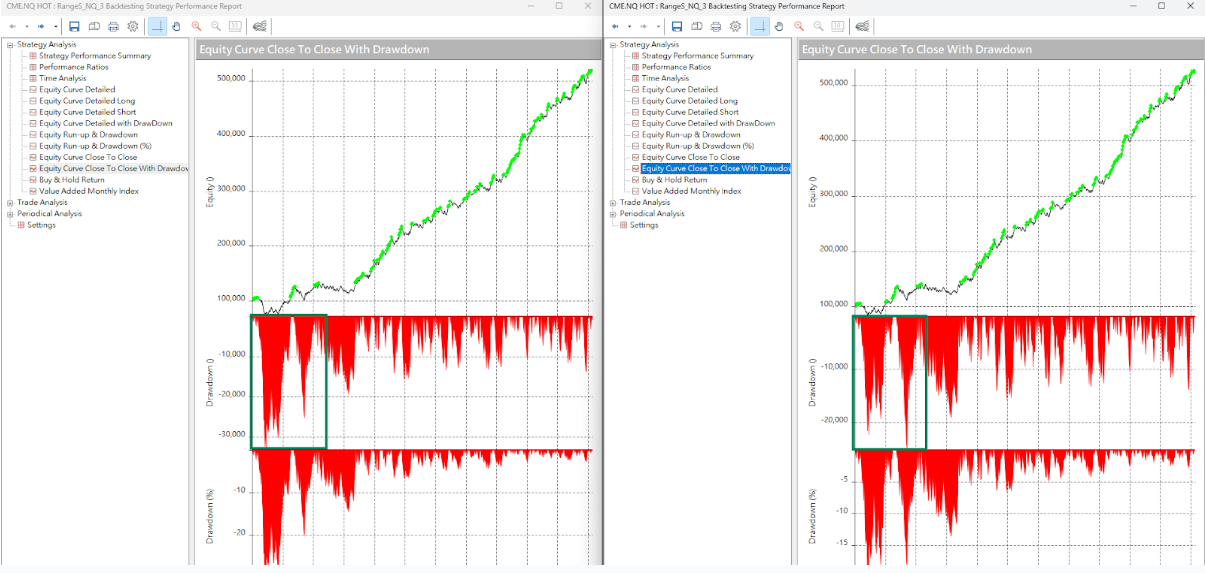Select Time Analysis in the right window tree
The image size is (1205, 573).
point(665,78)
